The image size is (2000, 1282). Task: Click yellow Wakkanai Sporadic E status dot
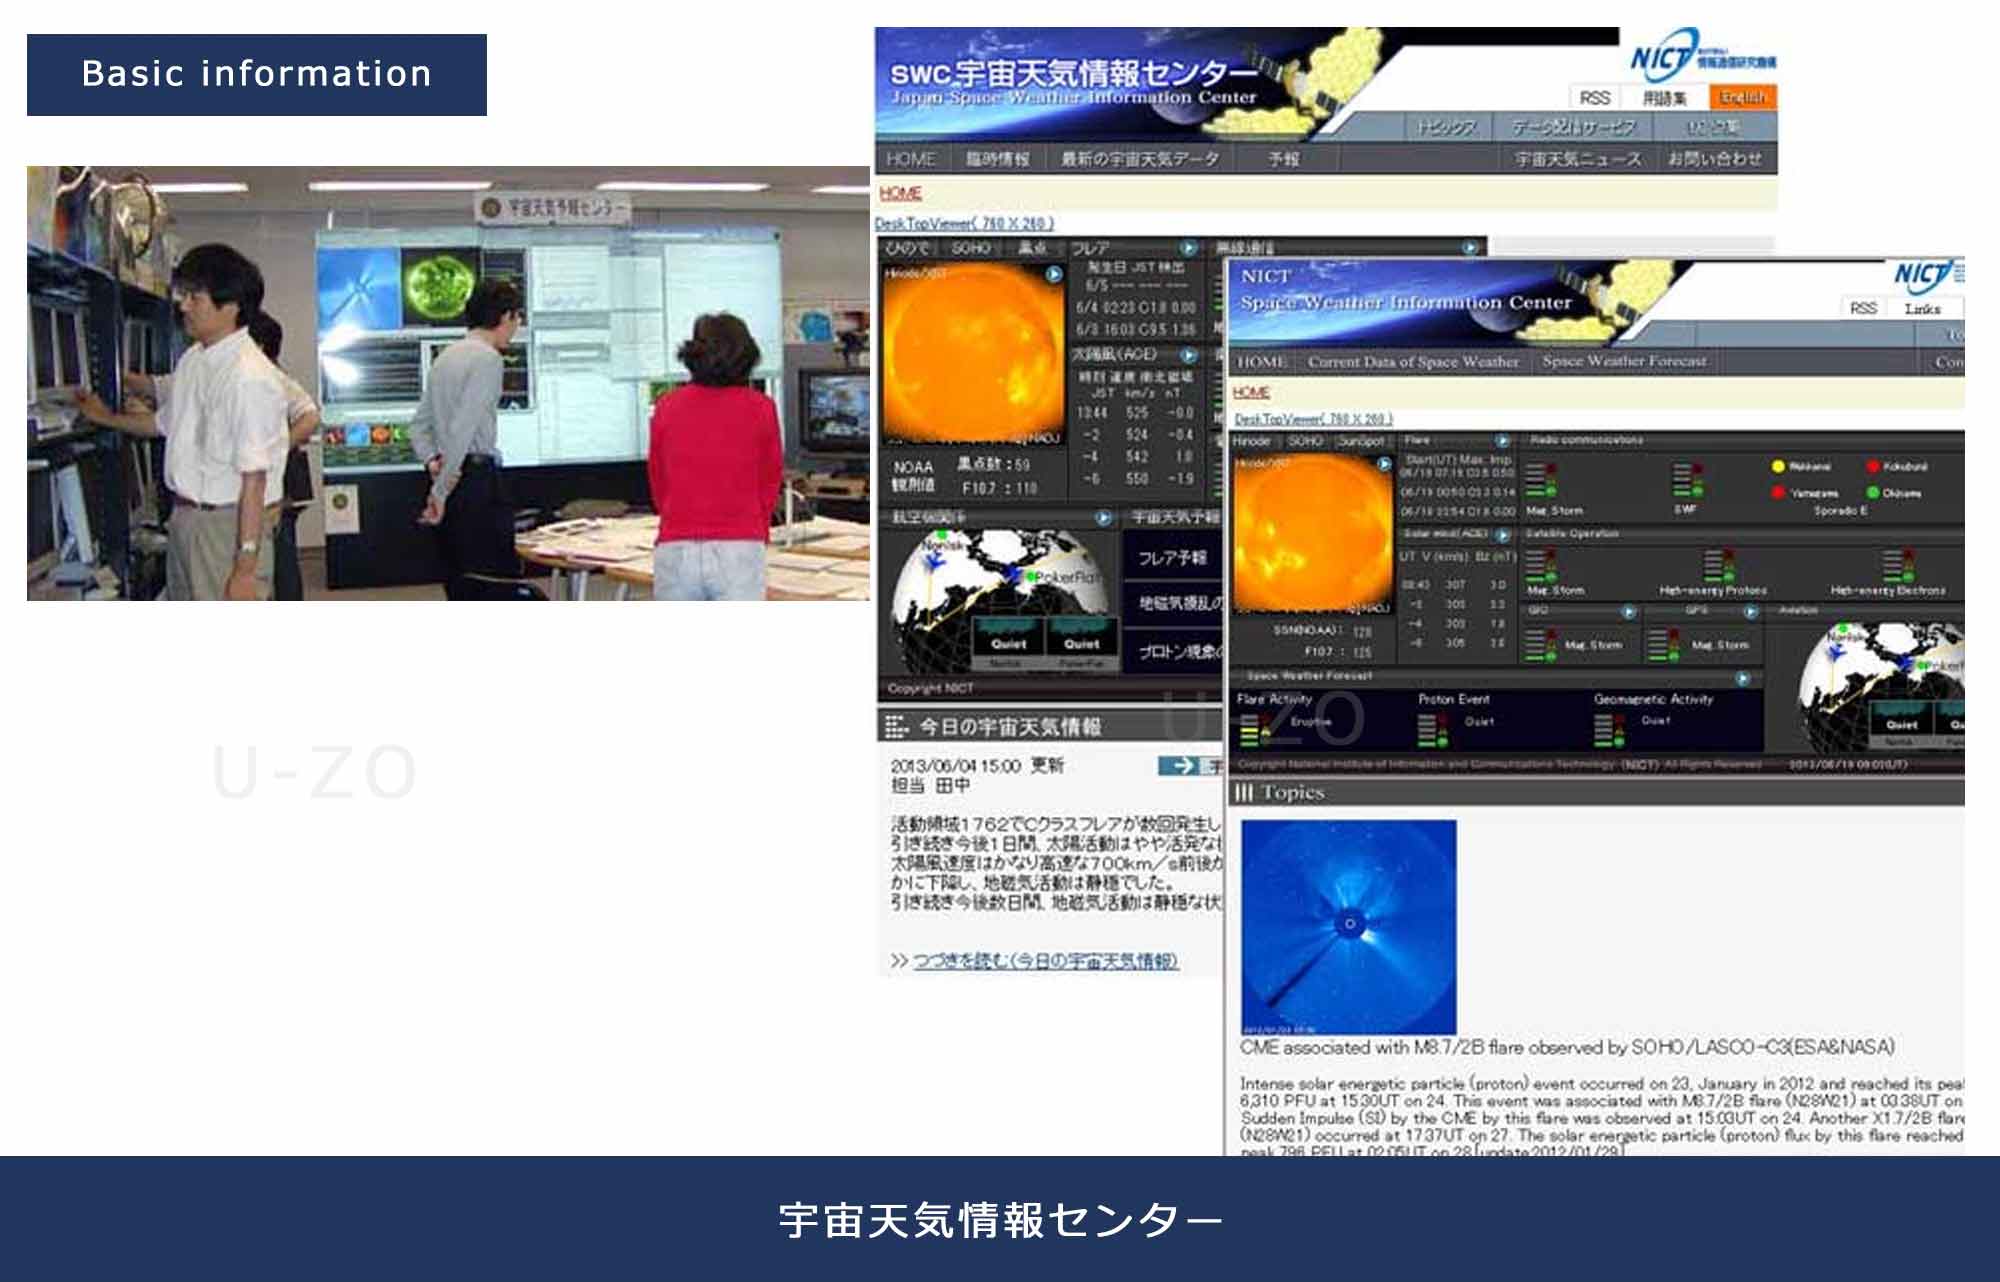[1778, 467]
